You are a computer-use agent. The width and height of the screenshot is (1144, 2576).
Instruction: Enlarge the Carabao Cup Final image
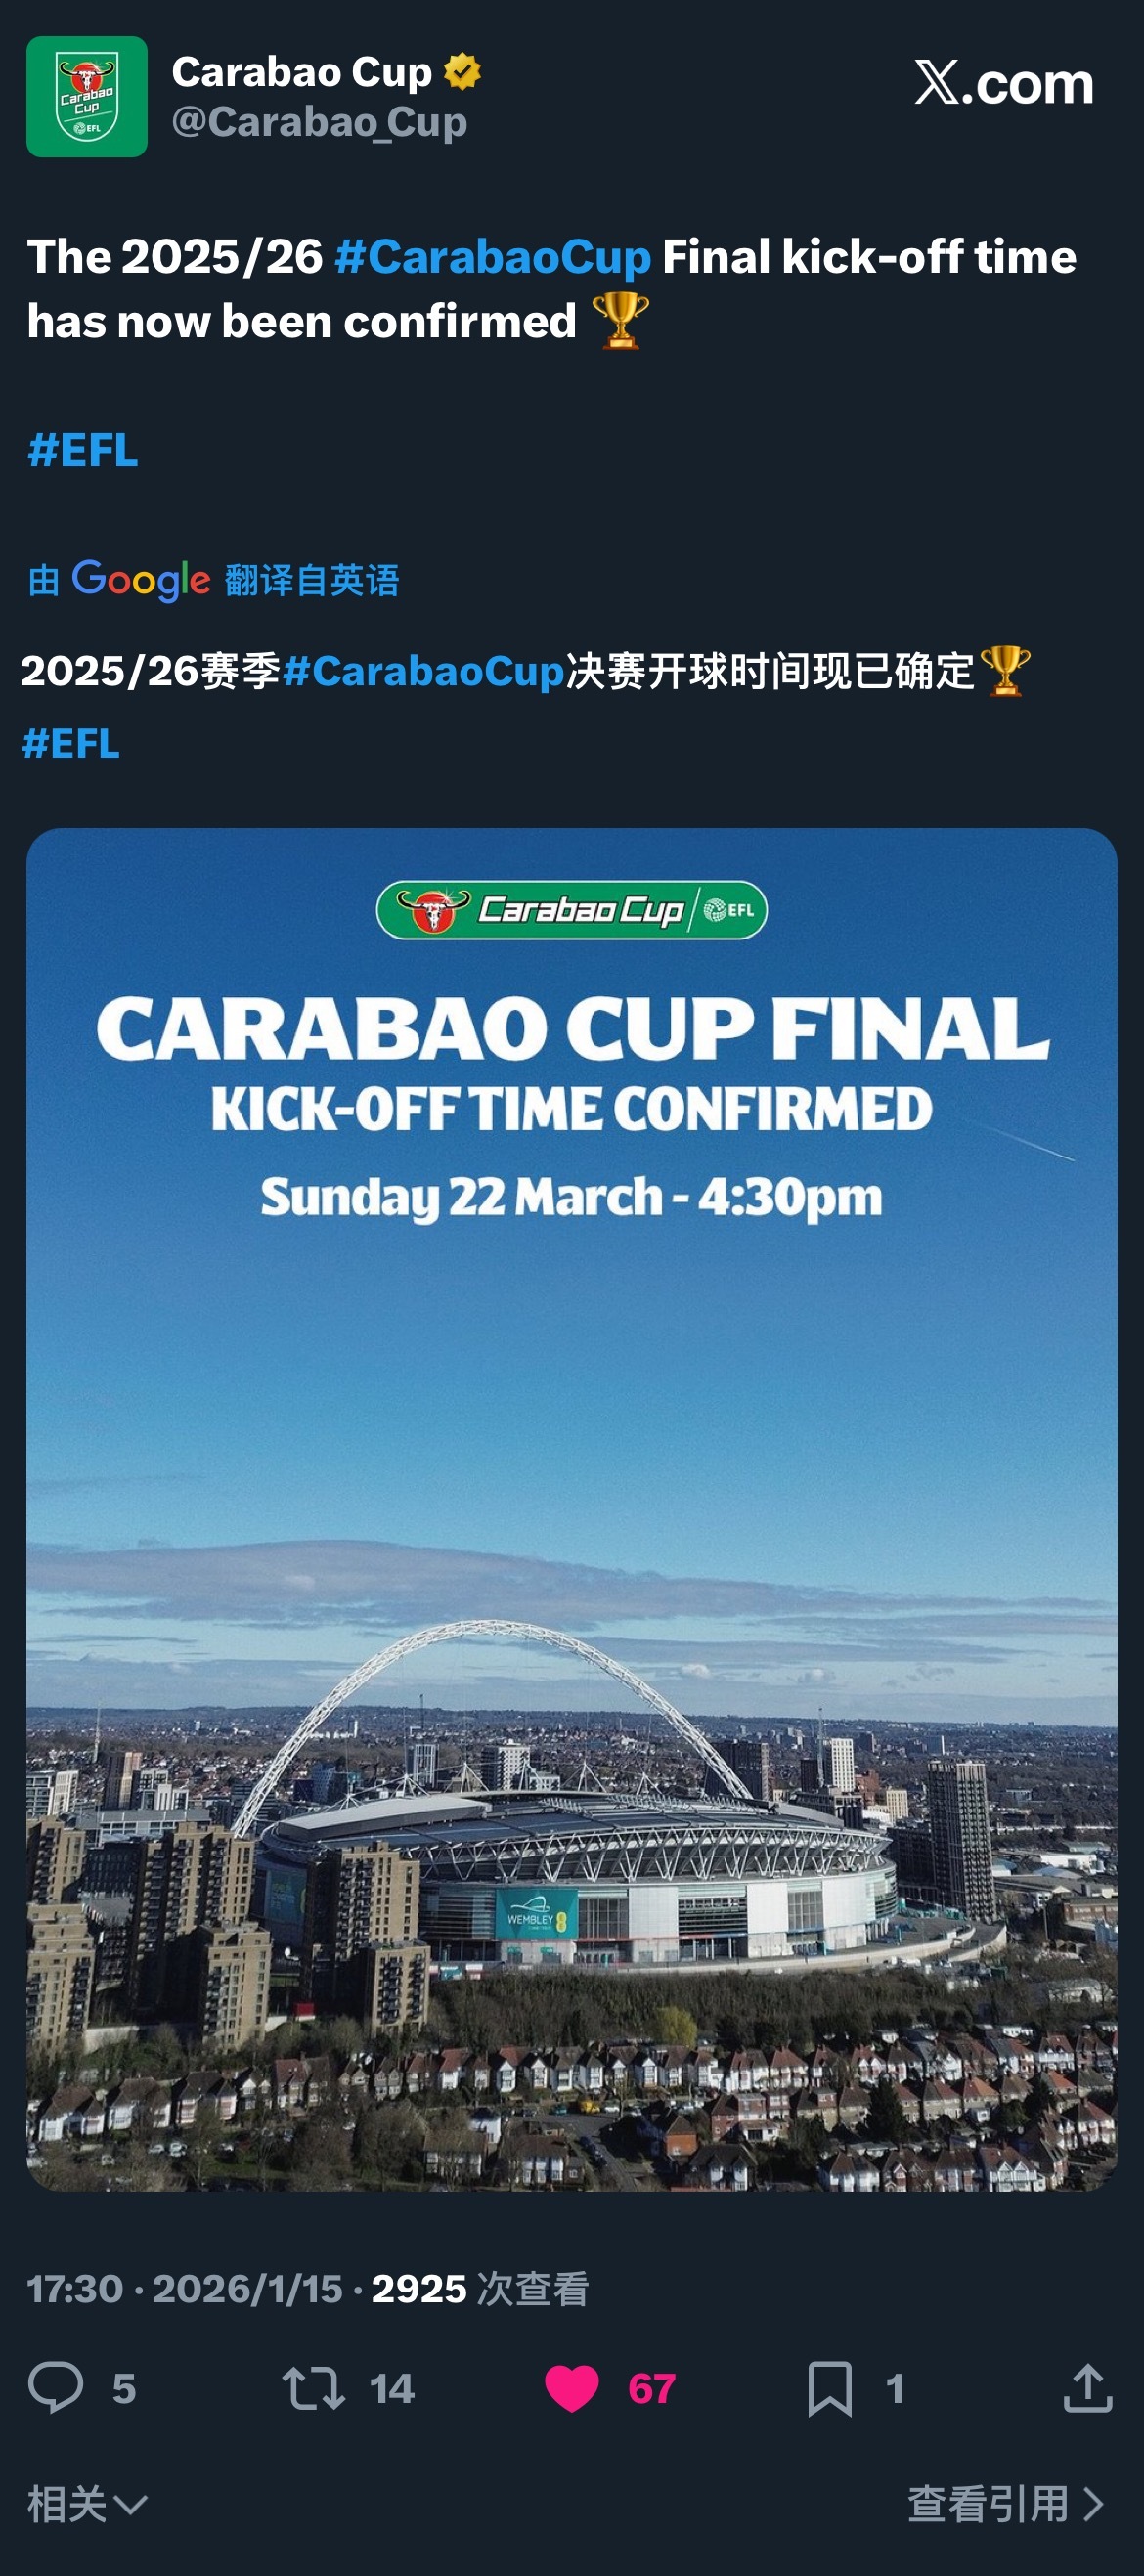tap(572, 1509)
